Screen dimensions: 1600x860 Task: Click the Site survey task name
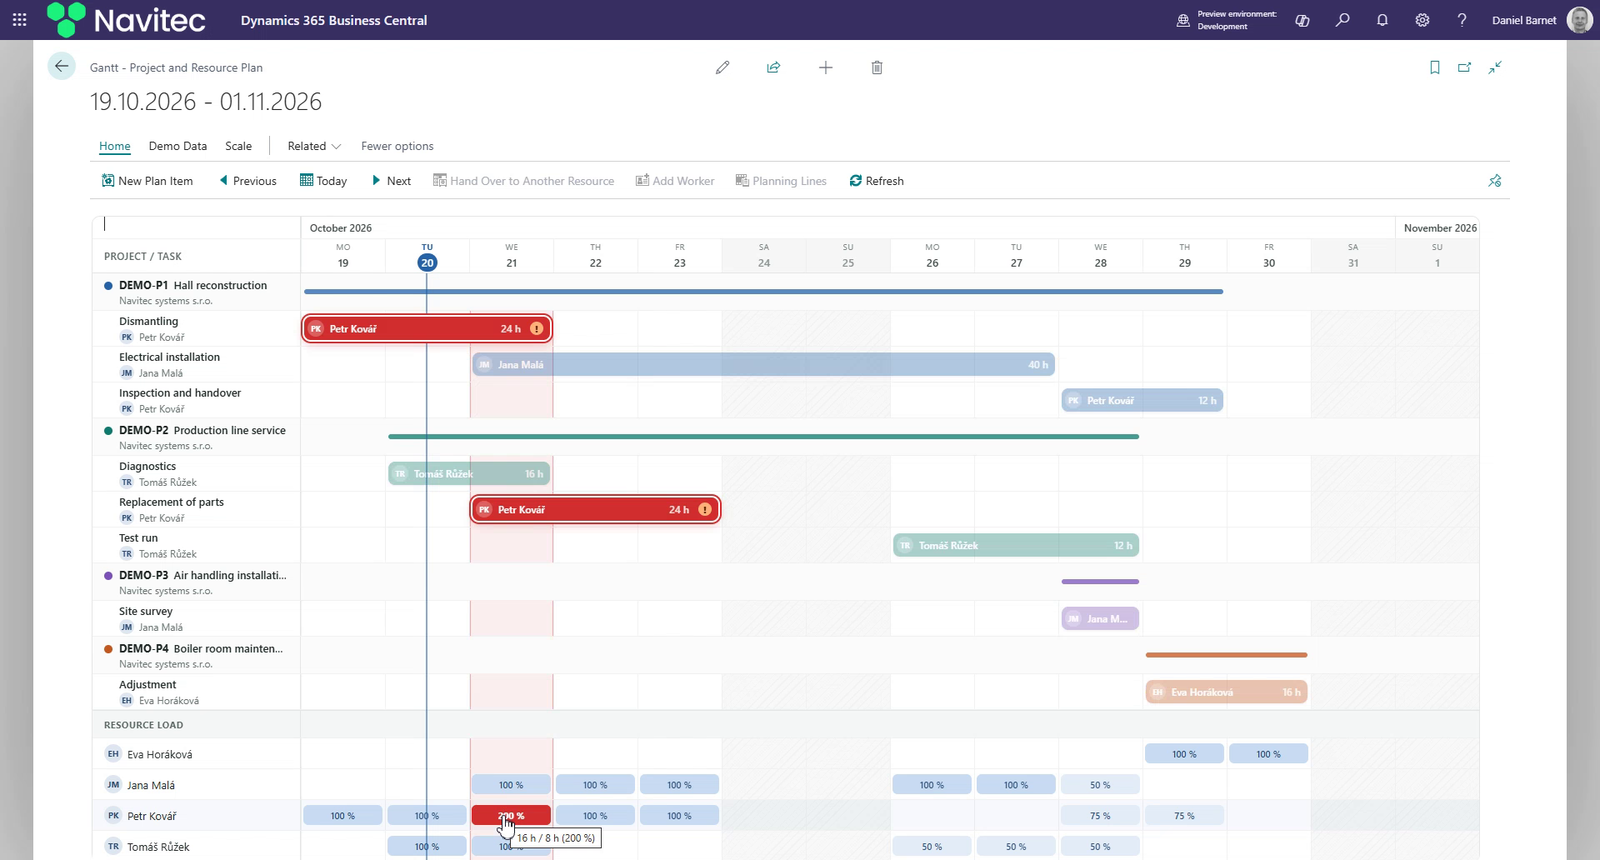pyautogui.click(x=146, y=611)
